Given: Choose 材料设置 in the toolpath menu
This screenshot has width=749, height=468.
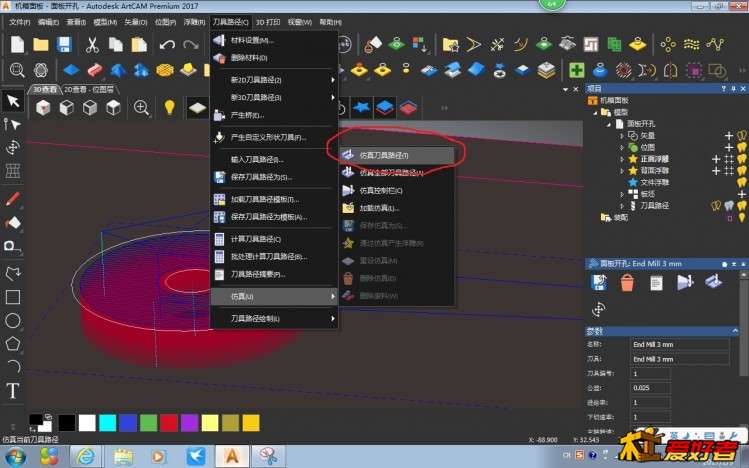Looking at the screenshot, I should [275, 40].
